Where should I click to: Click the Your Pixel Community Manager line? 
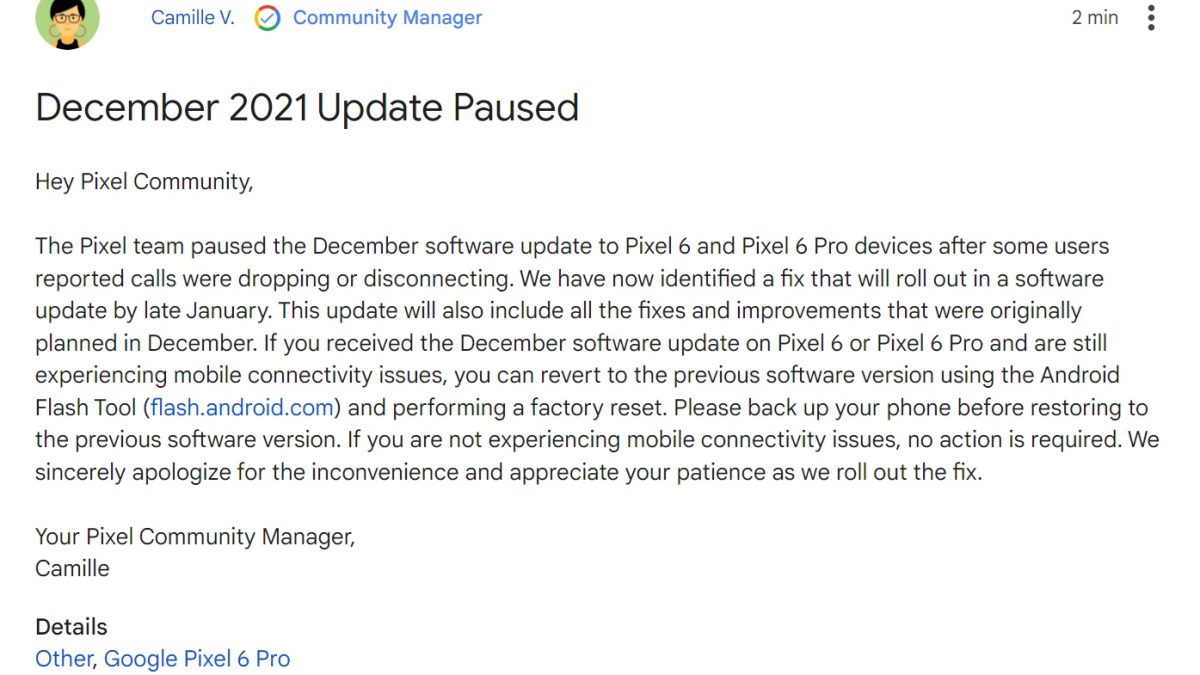click(195, 536)
